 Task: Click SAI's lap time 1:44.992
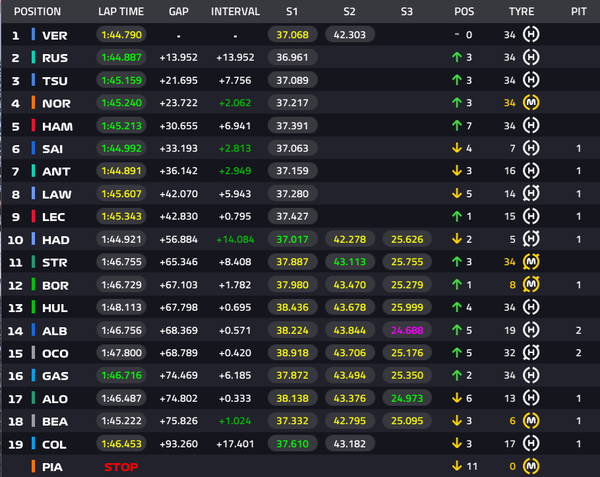click(x=121, y=148)
